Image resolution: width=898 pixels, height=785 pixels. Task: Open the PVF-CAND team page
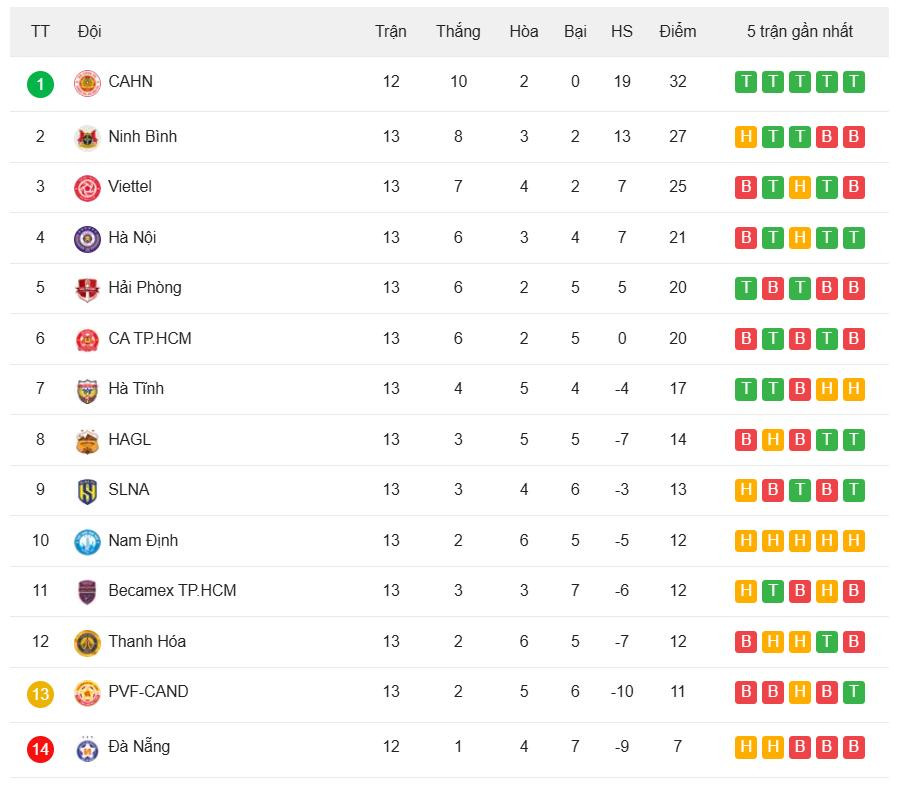click(148, 691)
